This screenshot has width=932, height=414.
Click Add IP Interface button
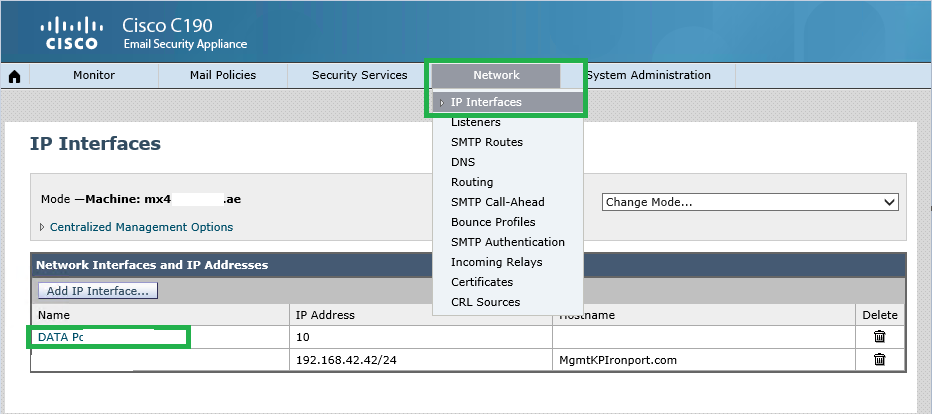point(97,291)
